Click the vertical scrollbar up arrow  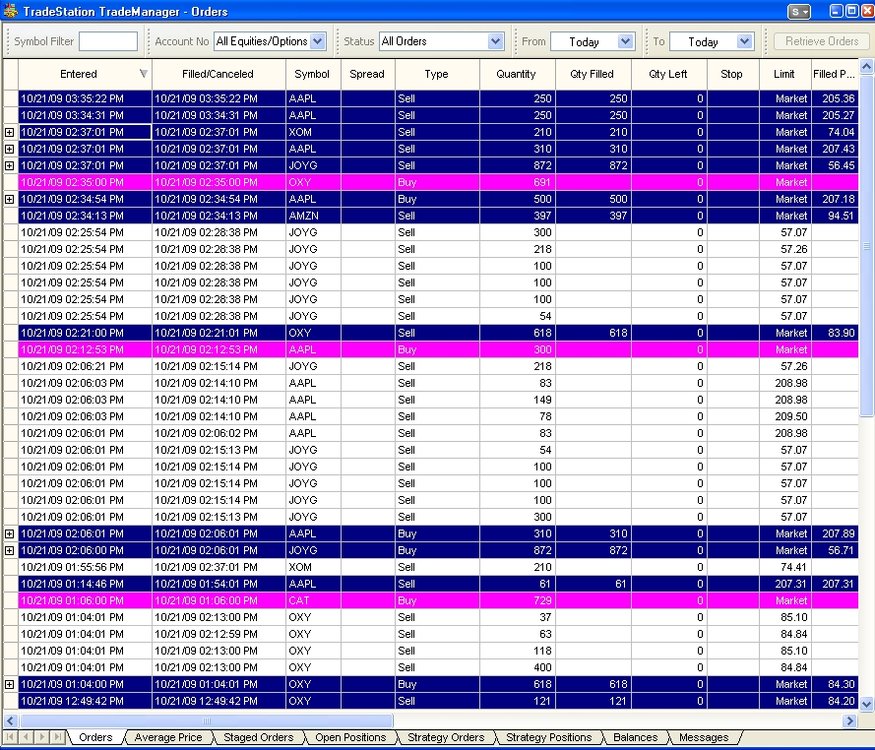tap(867, 67)
